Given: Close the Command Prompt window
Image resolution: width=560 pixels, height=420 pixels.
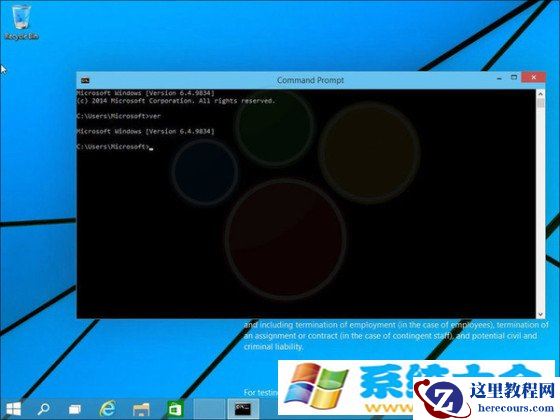Looking at the screenshot, I should [x=534, y=77].
